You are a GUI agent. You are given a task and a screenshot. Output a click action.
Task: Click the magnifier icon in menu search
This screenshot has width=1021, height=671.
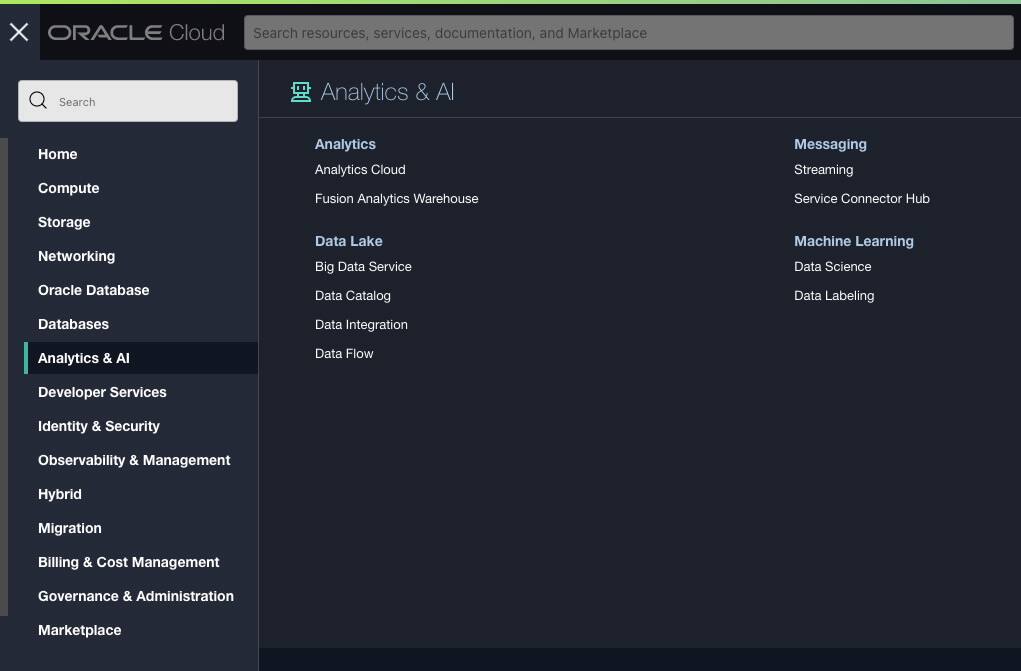tap(38, 100)
